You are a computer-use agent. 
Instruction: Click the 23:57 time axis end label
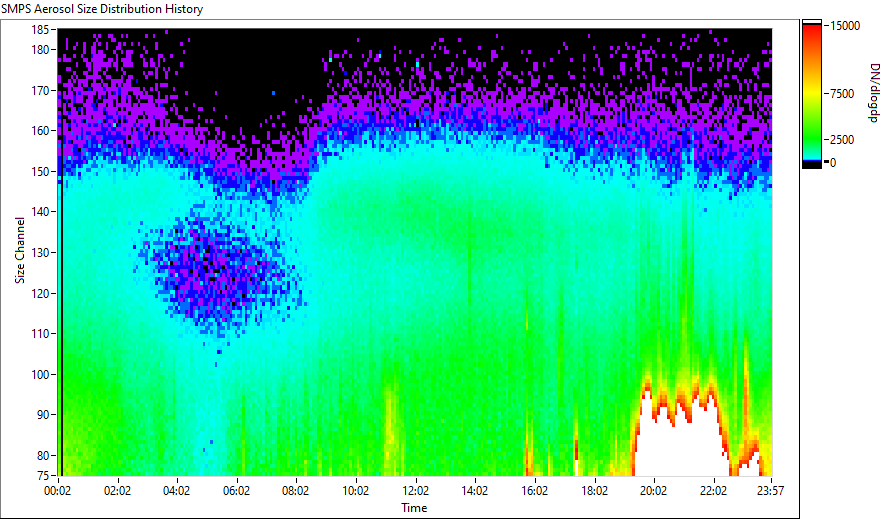[x=770, y=491]
